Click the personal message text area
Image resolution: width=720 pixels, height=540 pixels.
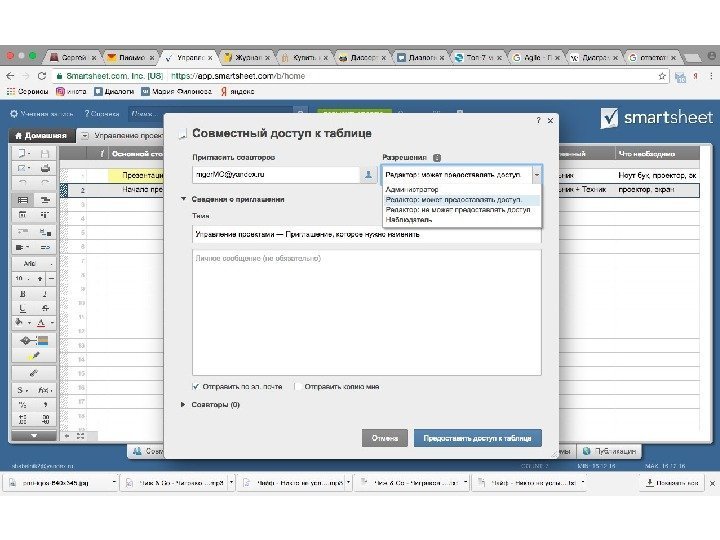366,312
